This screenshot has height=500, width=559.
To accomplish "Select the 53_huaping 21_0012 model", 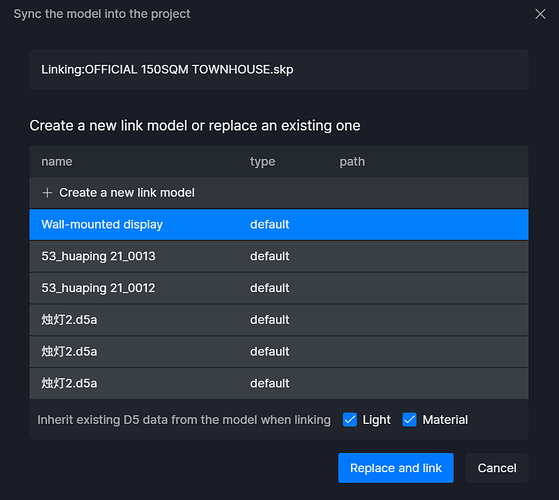I will [279, 288].
